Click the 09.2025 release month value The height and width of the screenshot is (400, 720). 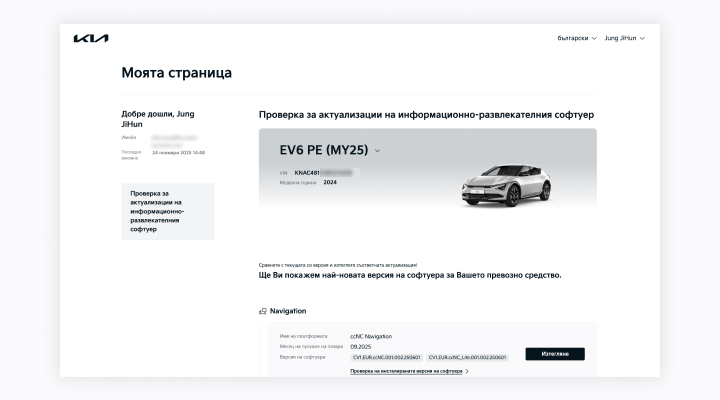(361, 346)
